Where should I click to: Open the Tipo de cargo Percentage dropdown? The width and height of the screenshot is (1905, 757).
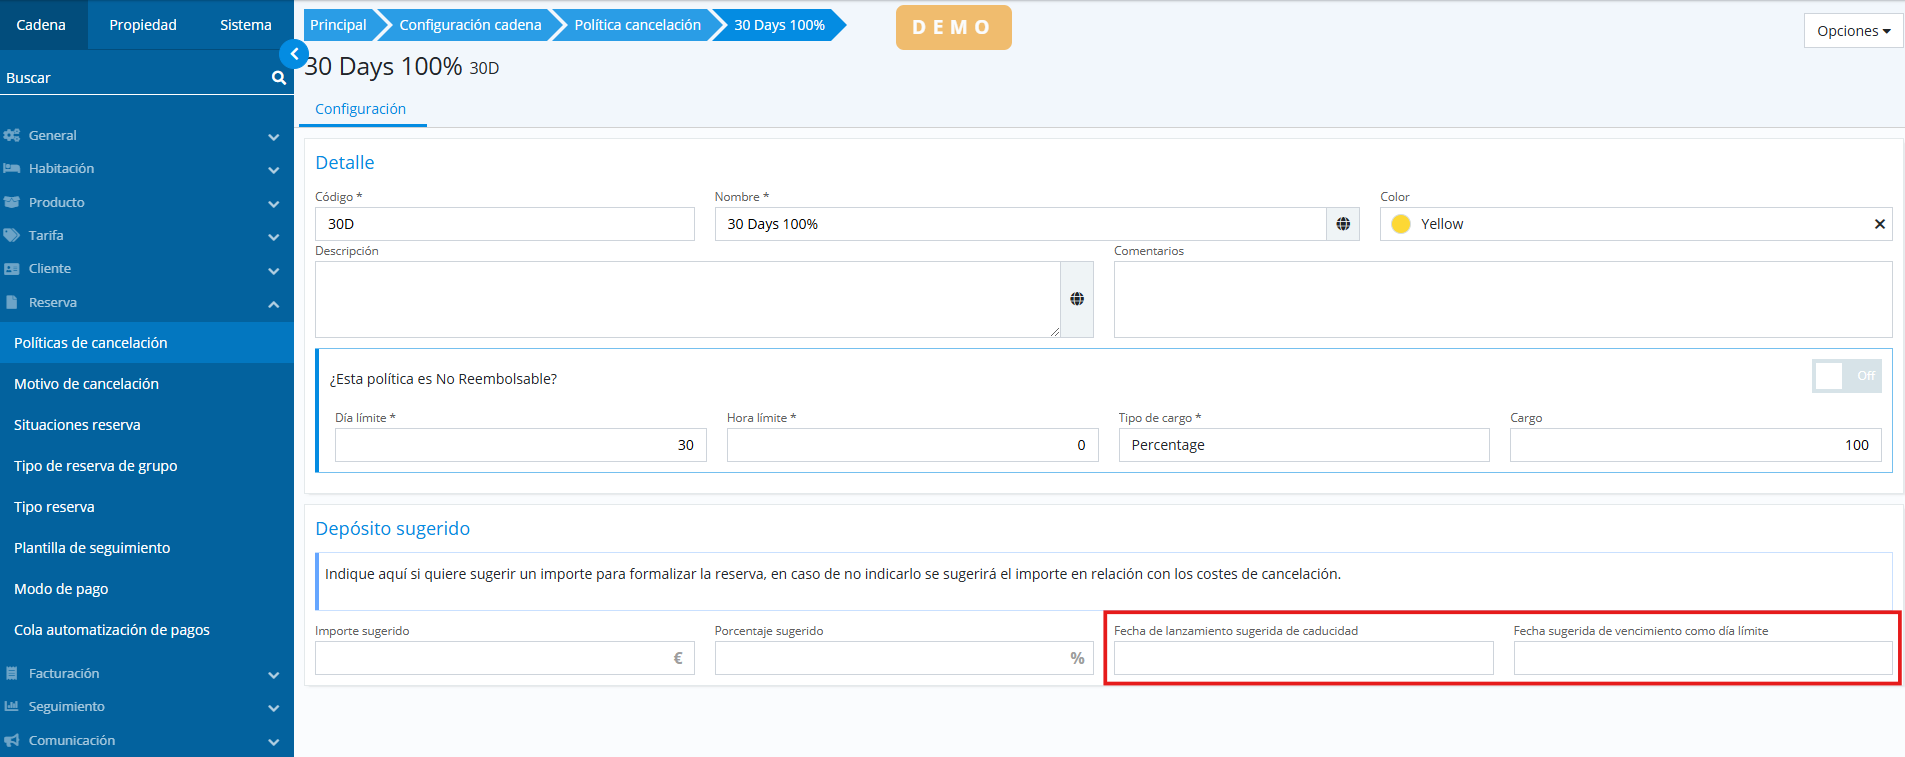click(x=1303, y=445)
